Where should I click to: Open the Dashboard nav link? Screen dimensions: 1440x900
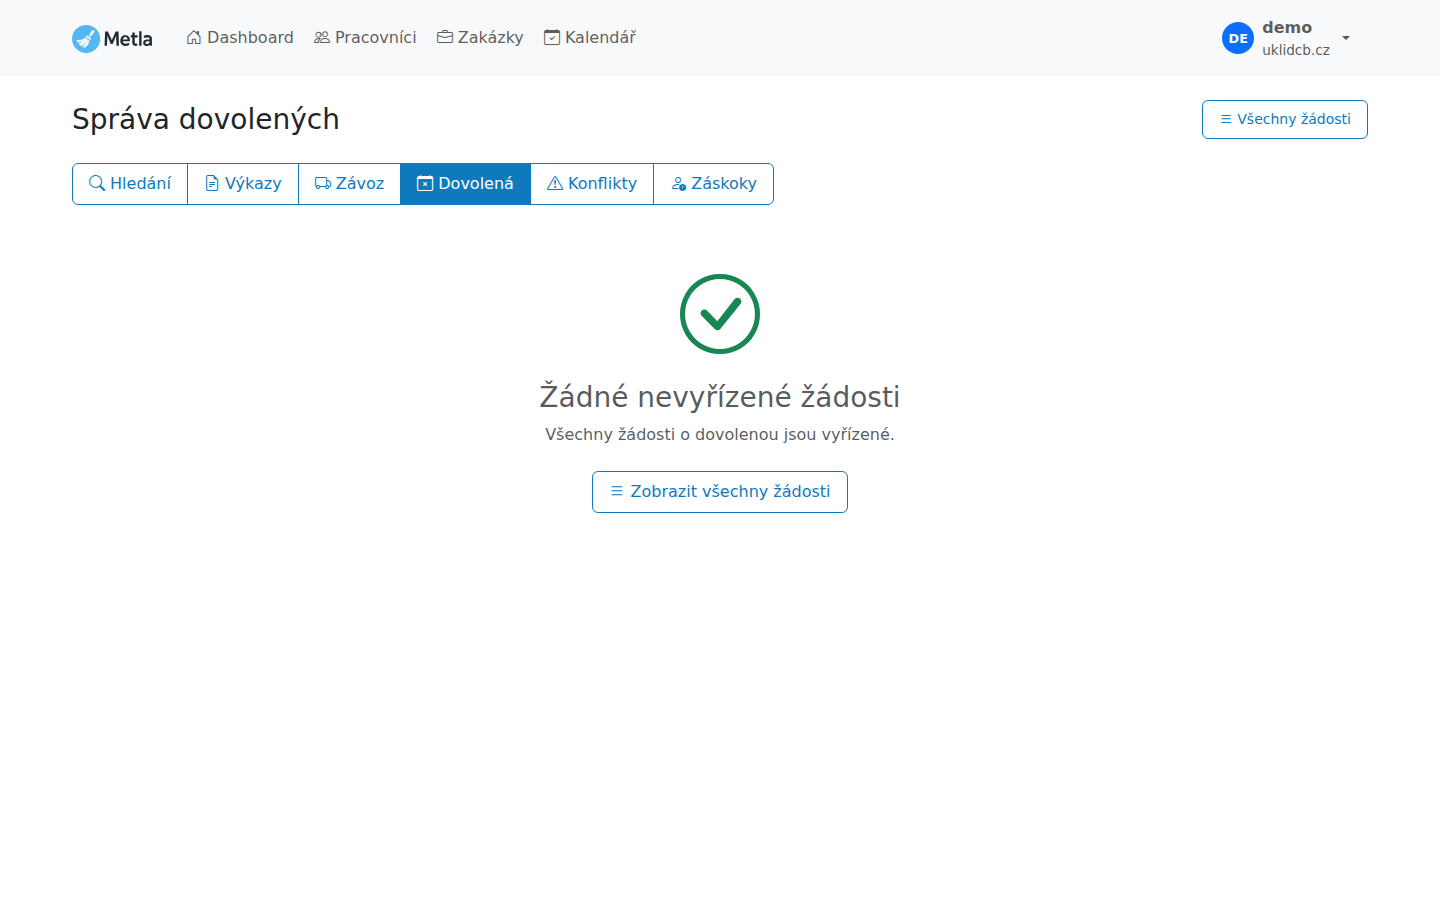click(240, 38)
